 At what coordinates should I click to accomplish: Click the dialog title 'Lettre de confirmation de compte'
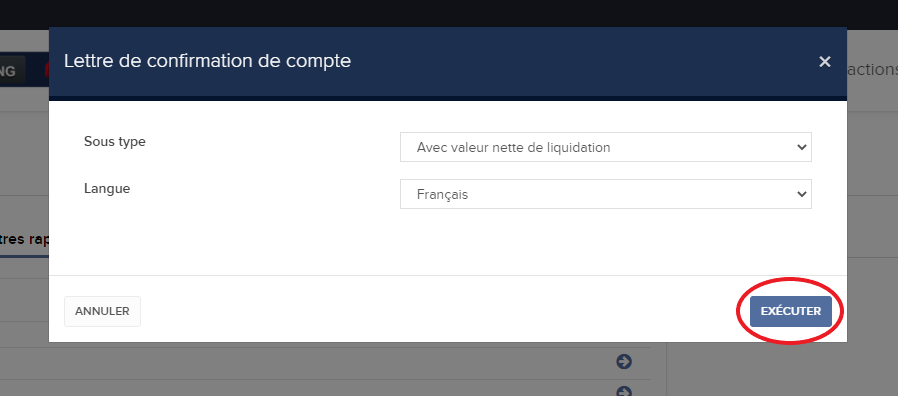tap(207, 61)
